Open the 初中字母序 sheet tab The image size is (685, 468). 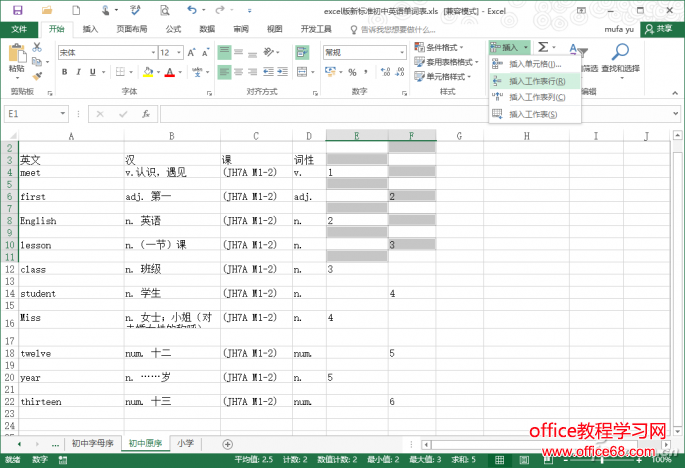(x=93, y=443)
